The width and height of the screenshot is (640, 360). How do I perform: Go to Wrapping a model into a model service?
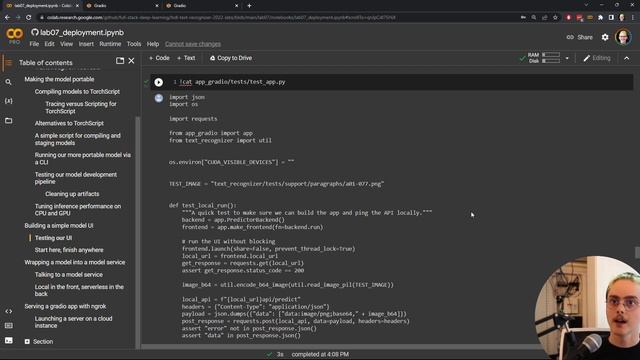point(75,262)
